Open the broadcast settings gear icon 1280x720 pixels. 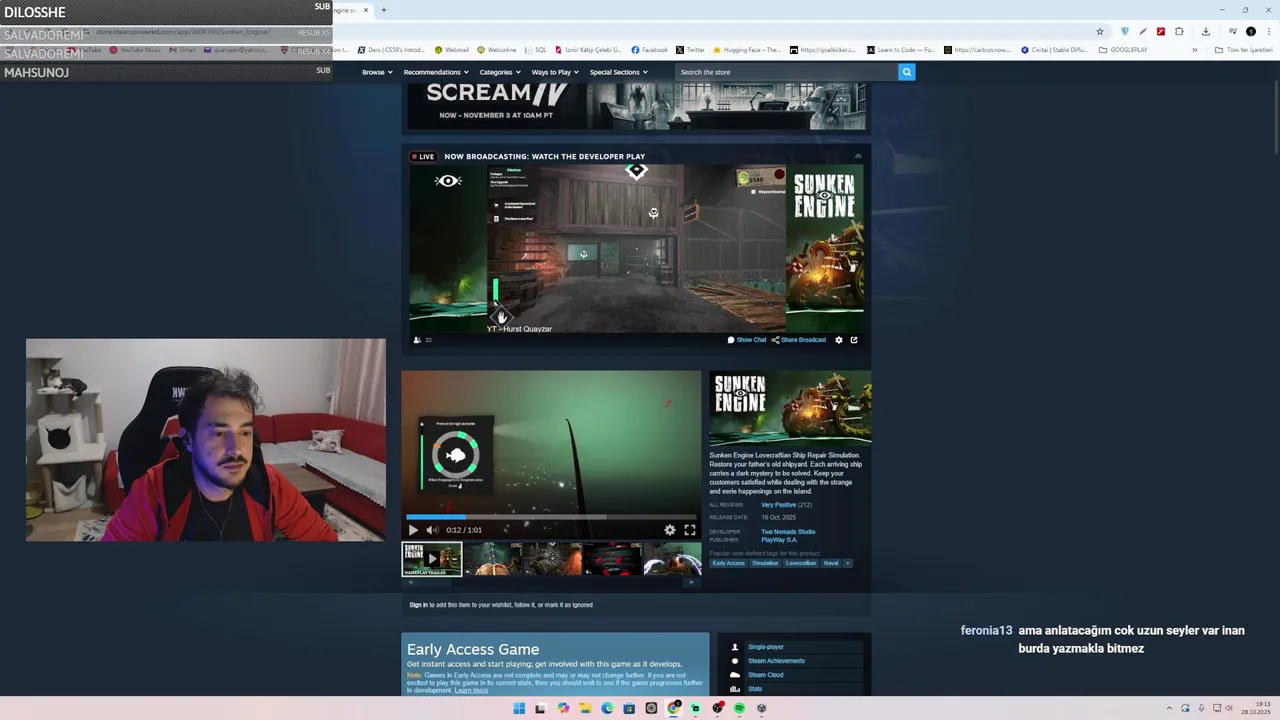point(839,340)
